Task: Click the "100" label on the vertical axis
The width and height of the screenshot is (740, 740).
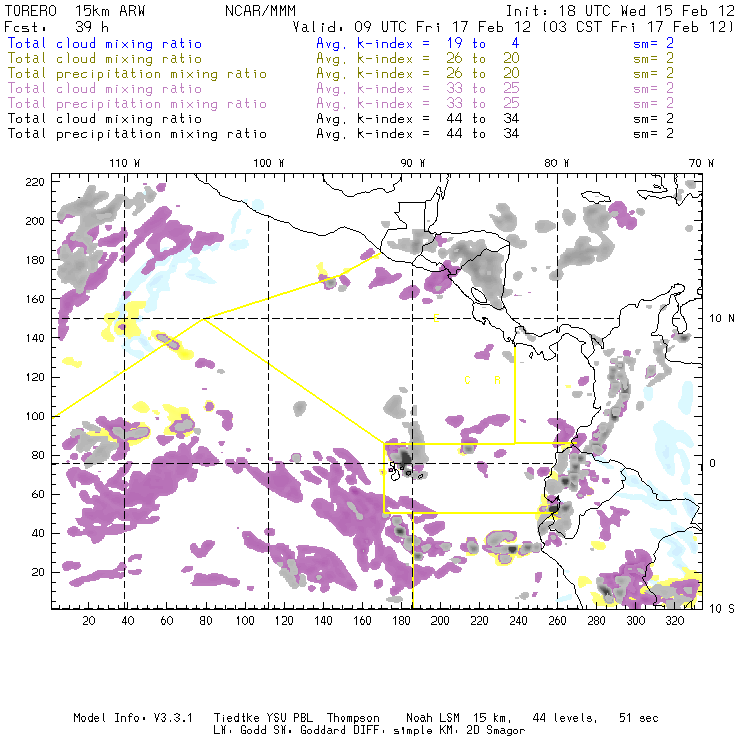Action: tap(35, 416)
